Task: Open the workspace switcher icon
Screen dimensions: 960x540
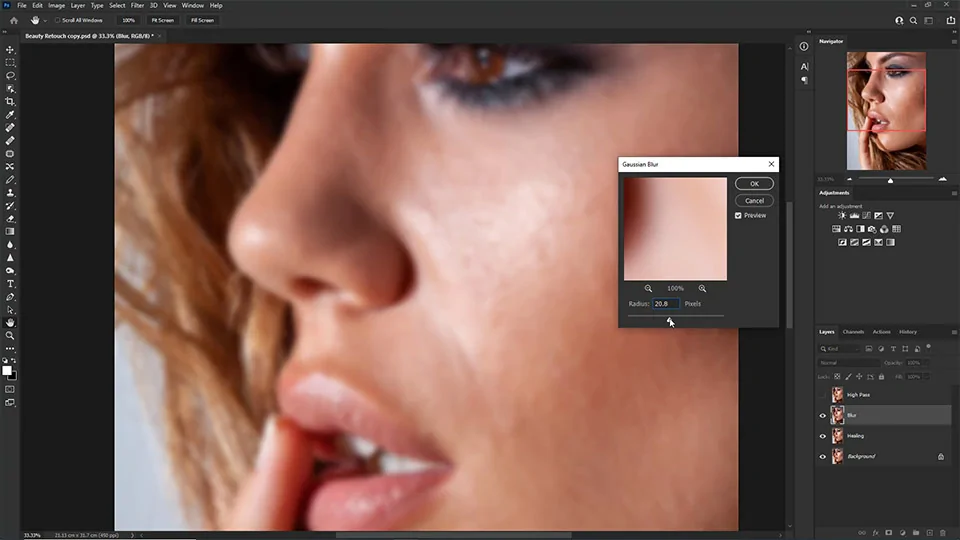Action: click(929, 20)
